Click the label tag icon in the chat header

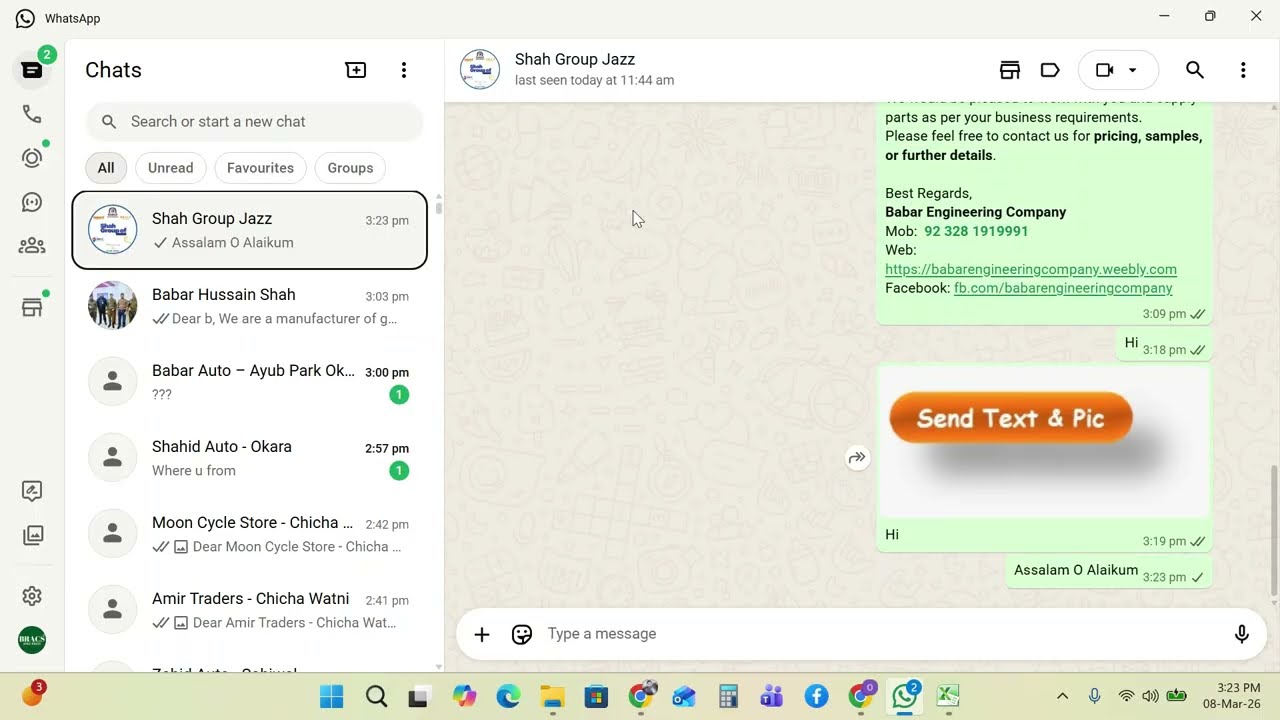click(x=1050, y=70)
